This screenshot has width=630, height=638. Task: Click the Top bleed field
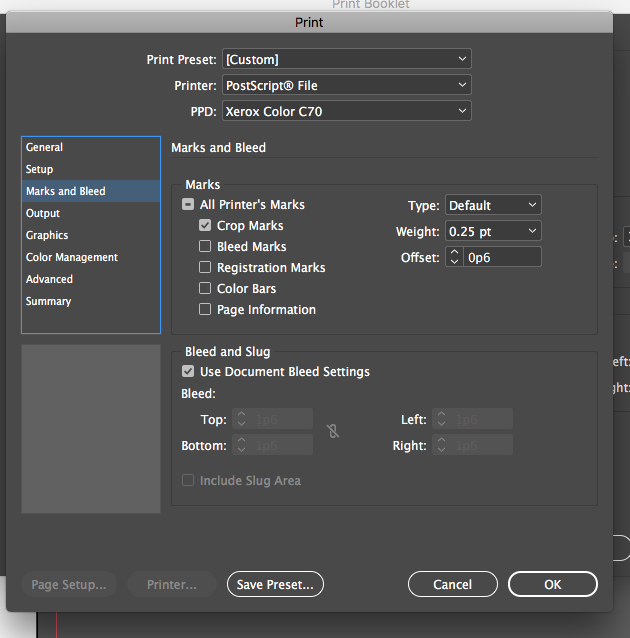click(x=281, y=419)
